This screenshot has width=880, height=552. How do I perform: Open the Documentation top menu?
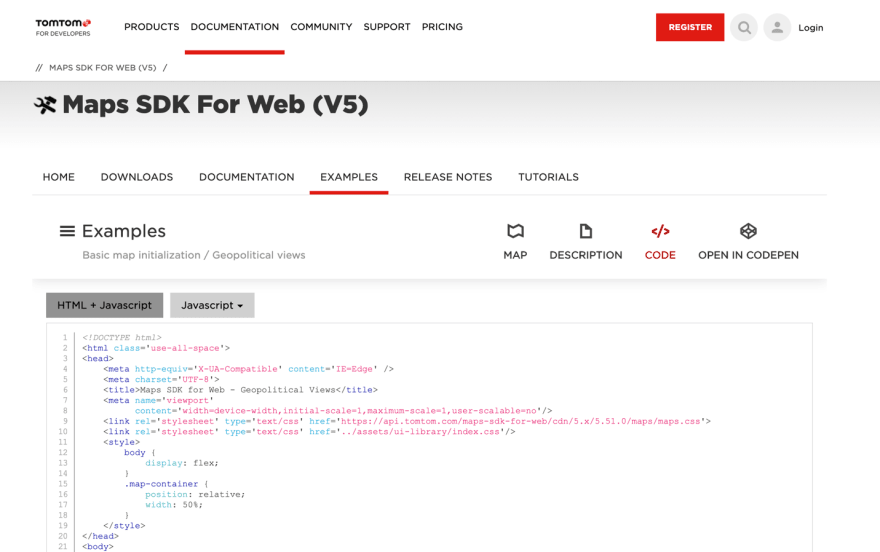coord(235,27)
